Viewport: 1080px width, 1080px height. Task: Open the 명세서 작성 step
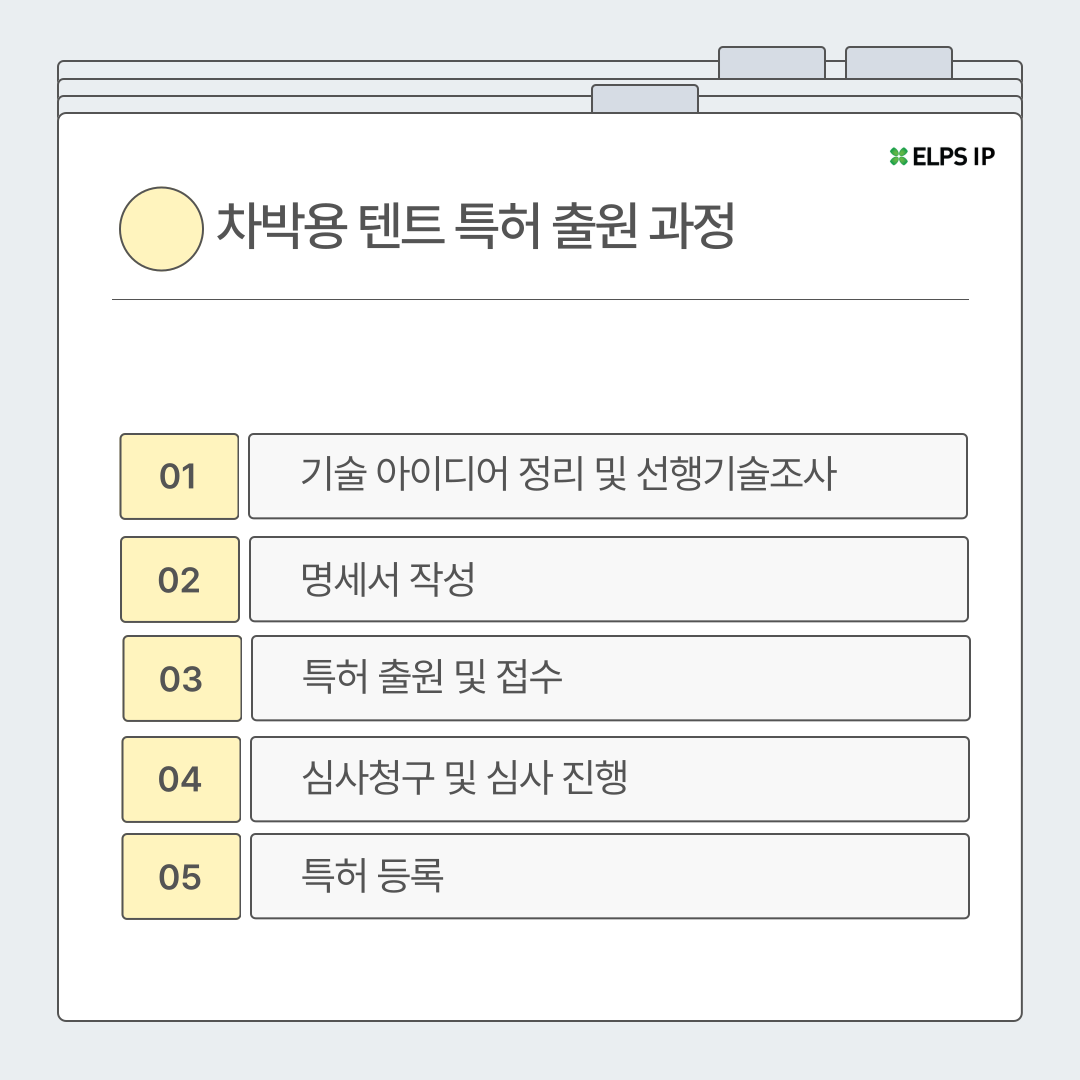point(609,579)
